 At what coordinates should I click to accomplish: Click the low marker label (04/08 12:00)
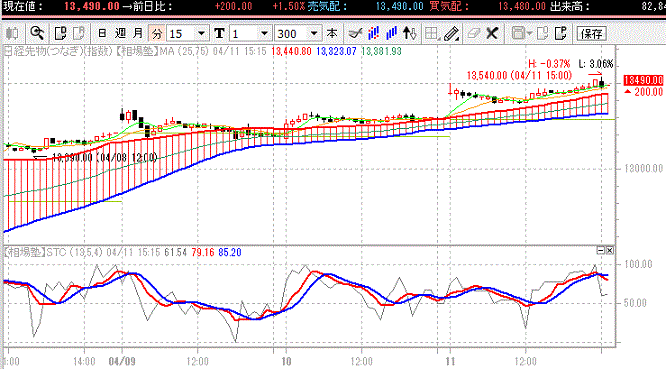[105, 158]
